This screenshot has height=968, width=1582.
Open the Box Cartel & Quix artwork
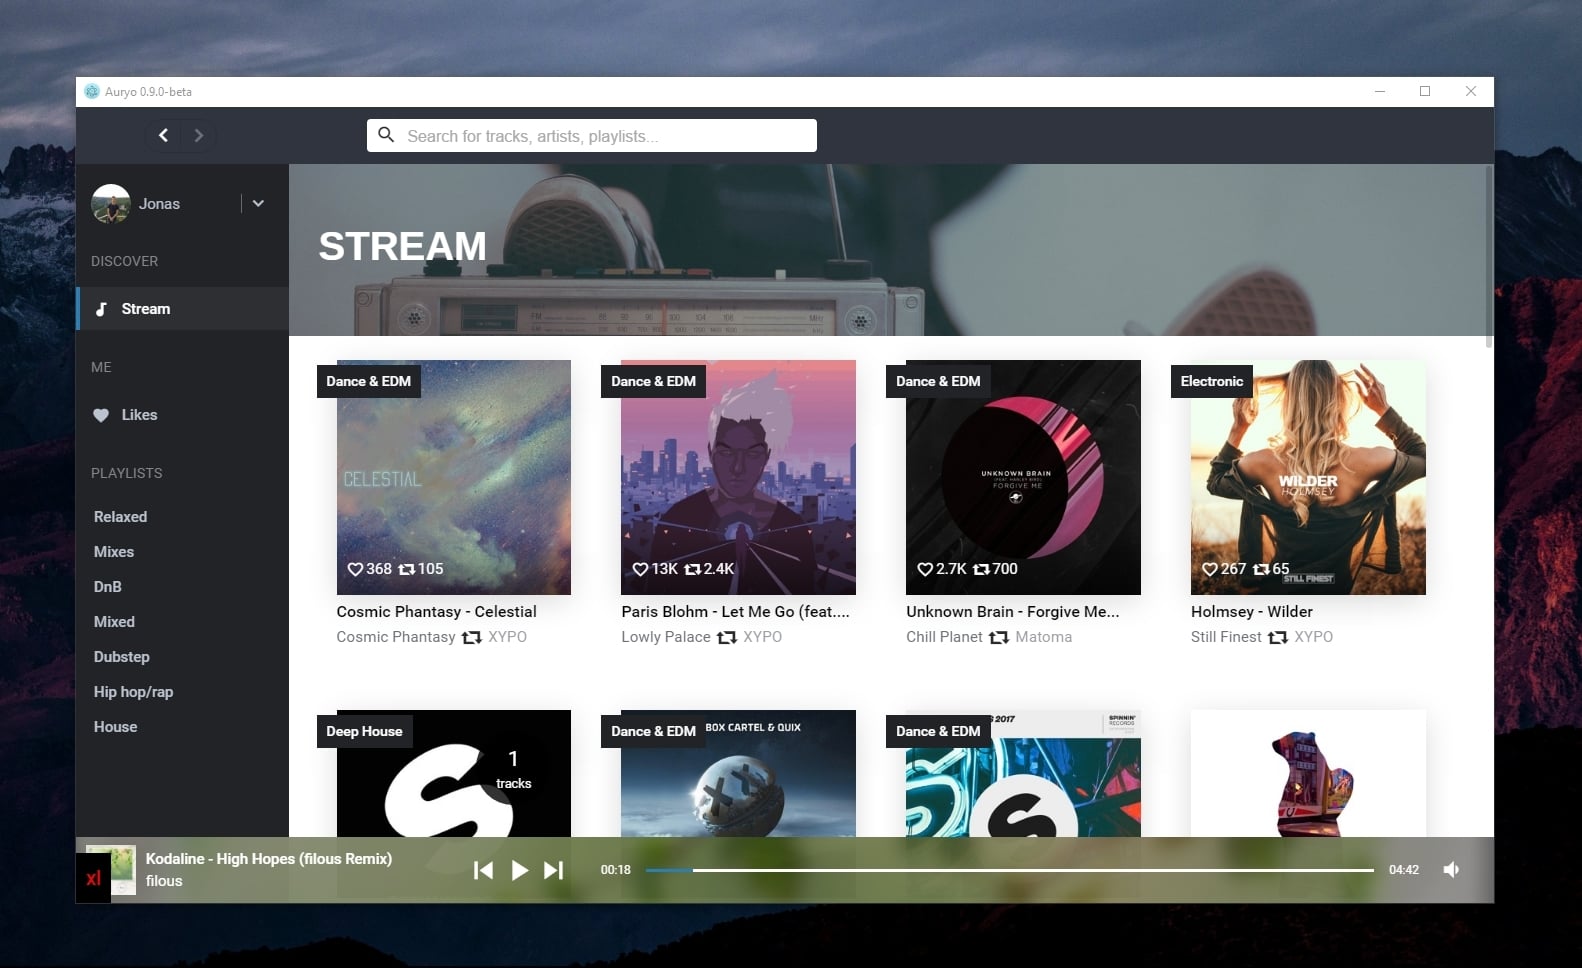coord(738,773)
